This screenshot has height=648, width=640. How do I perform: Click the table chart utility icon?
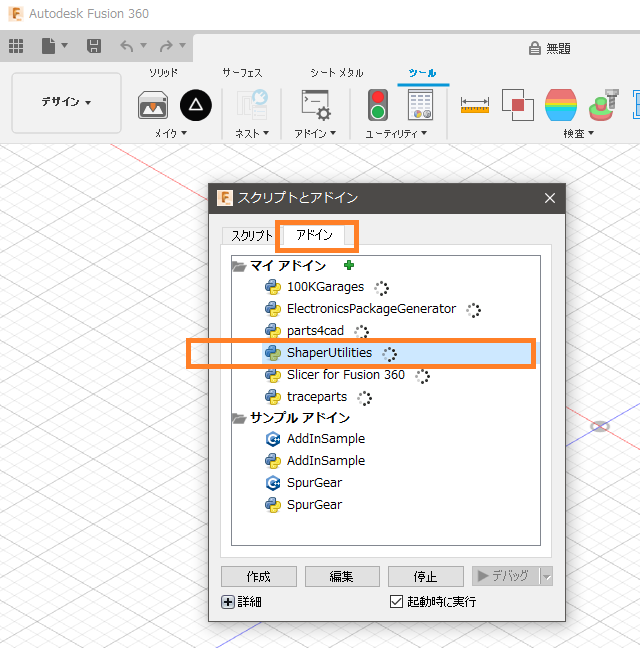pos(421,105)
